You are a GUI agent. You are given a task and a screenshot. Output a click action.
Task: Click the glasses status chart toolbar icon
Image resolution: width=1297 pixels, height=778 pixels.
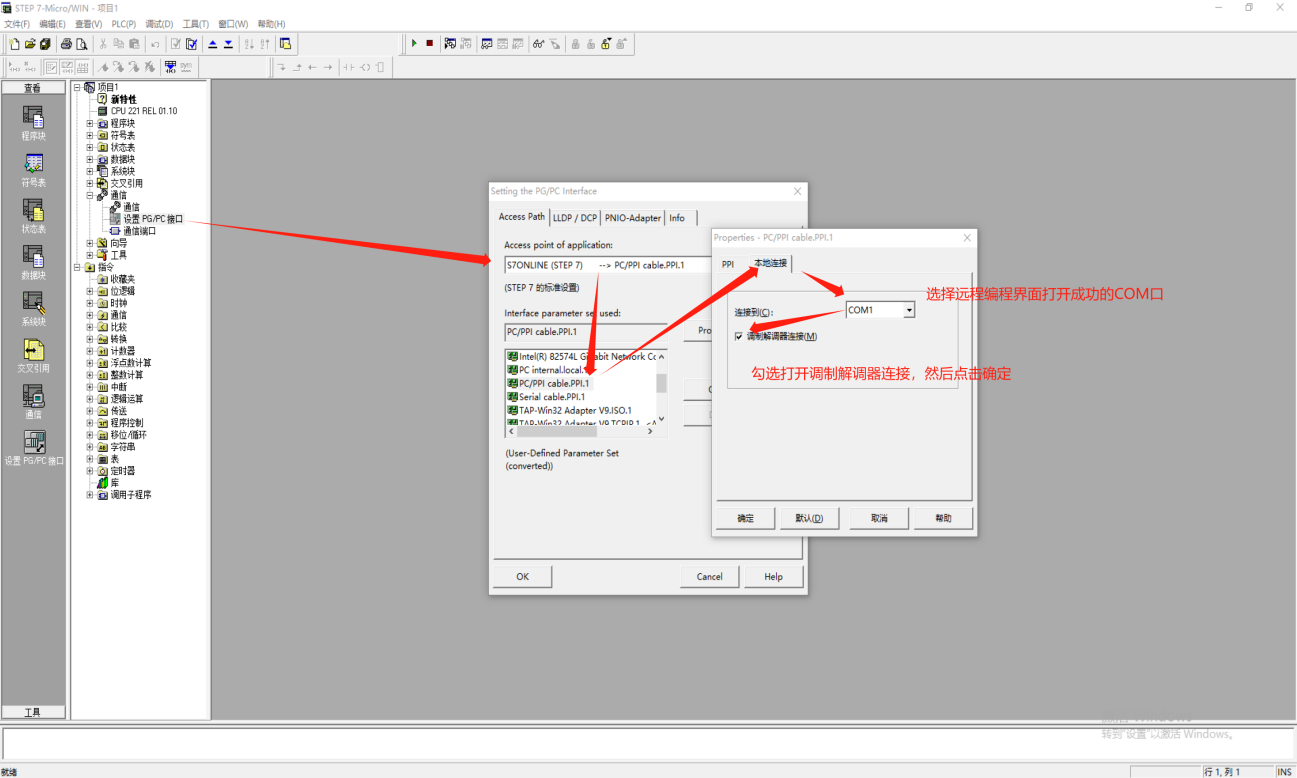click(539, 44)
